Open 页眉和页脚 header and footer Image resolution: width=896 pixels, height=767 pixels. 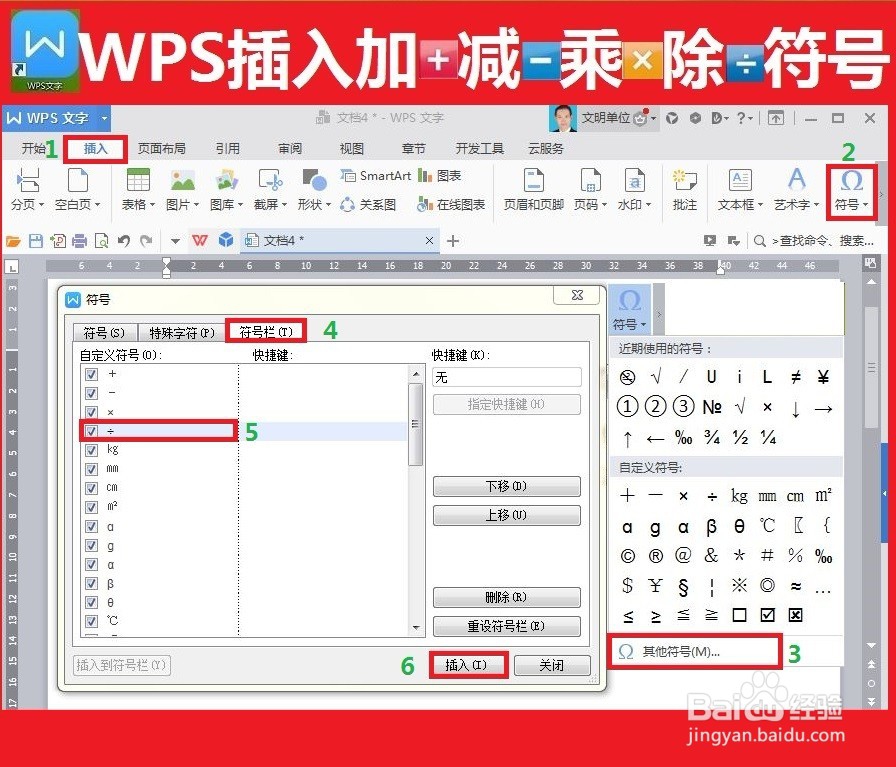tap(534, 189)
